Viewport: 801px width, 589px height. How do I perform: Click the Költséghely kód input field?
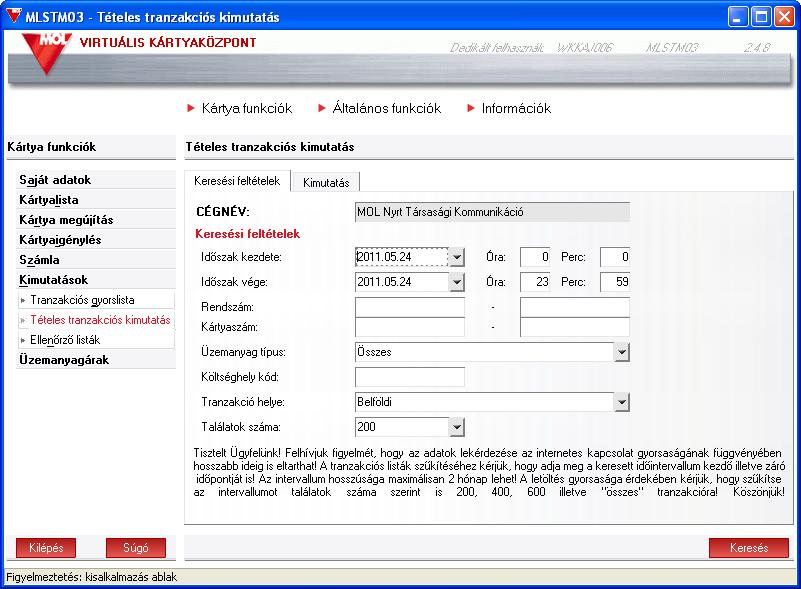tap(410, 377)
